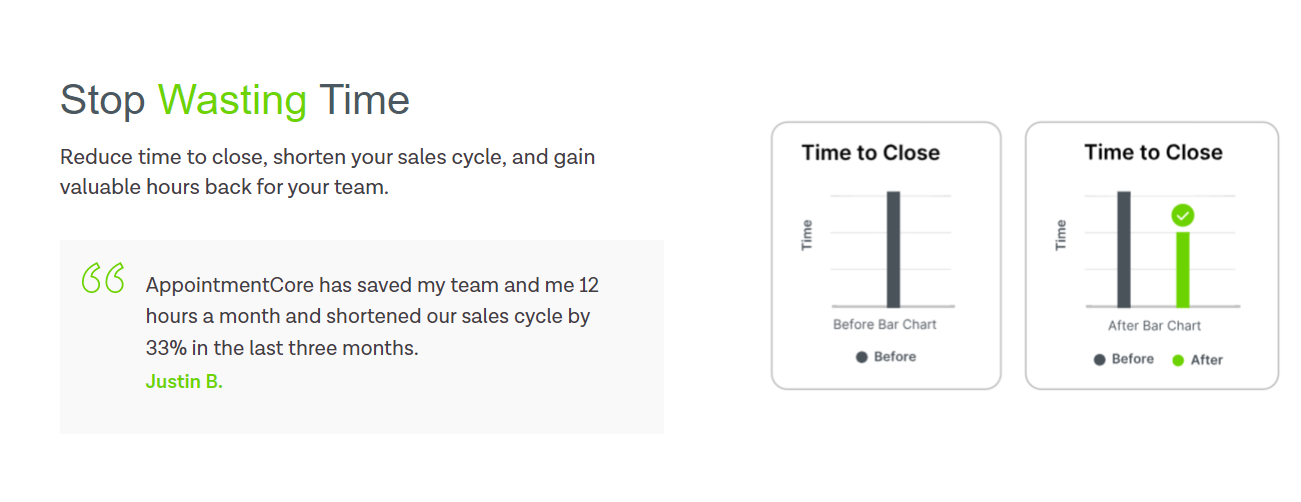Click the left chart's "Time to Close" title
Image resolution: width=1301 pixels, height=502 pixels.
(x=870, y=153)
